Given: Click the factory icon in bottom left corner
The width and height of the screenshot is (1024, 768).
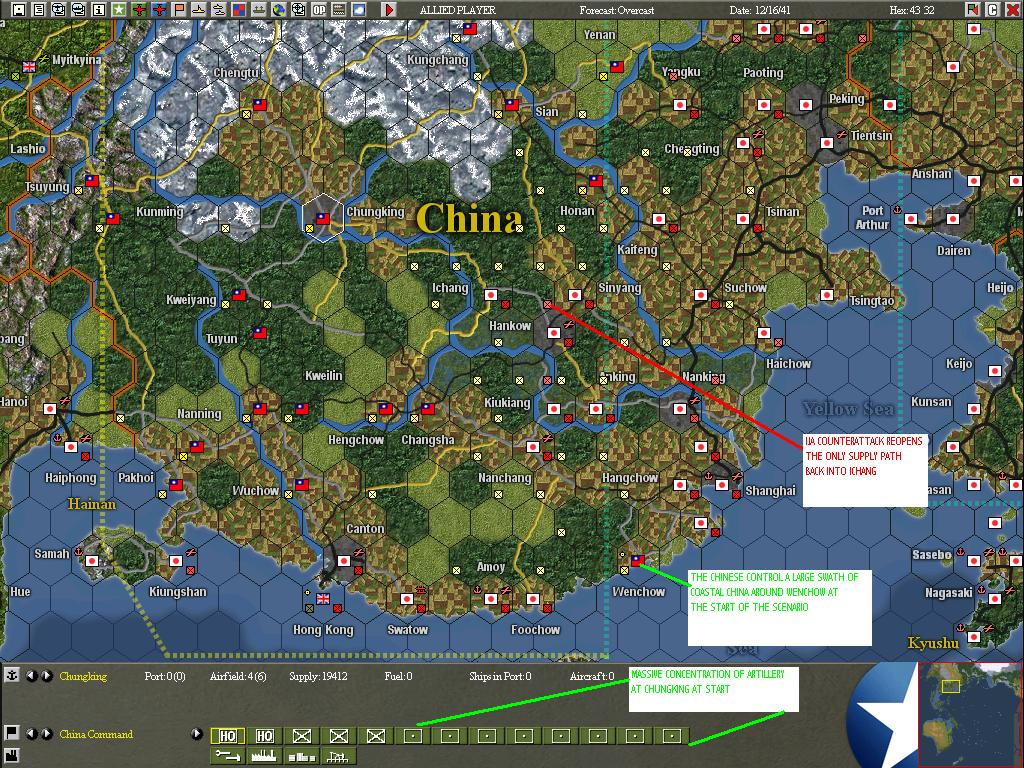Looking at the screenshot, I should [x=11, y=758].
